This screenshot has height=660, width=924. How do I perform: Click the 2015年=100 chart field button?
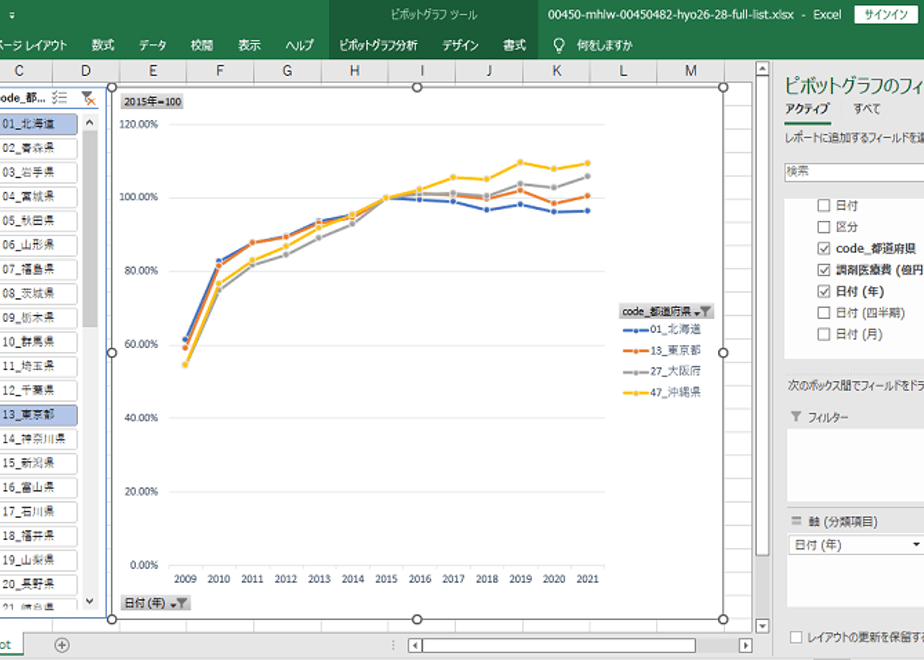(152, 101)
